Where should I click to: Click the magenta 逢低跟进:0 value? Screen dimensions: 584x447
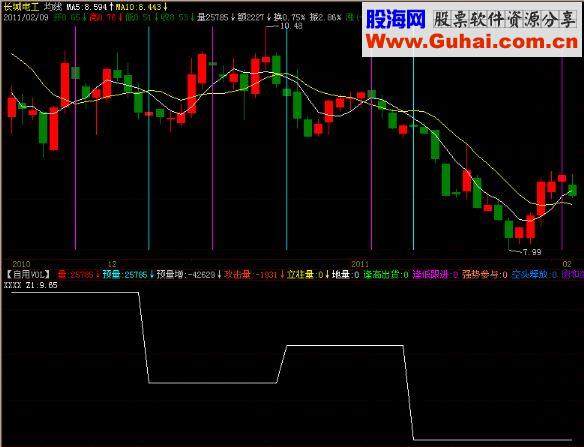click(436, 275)
